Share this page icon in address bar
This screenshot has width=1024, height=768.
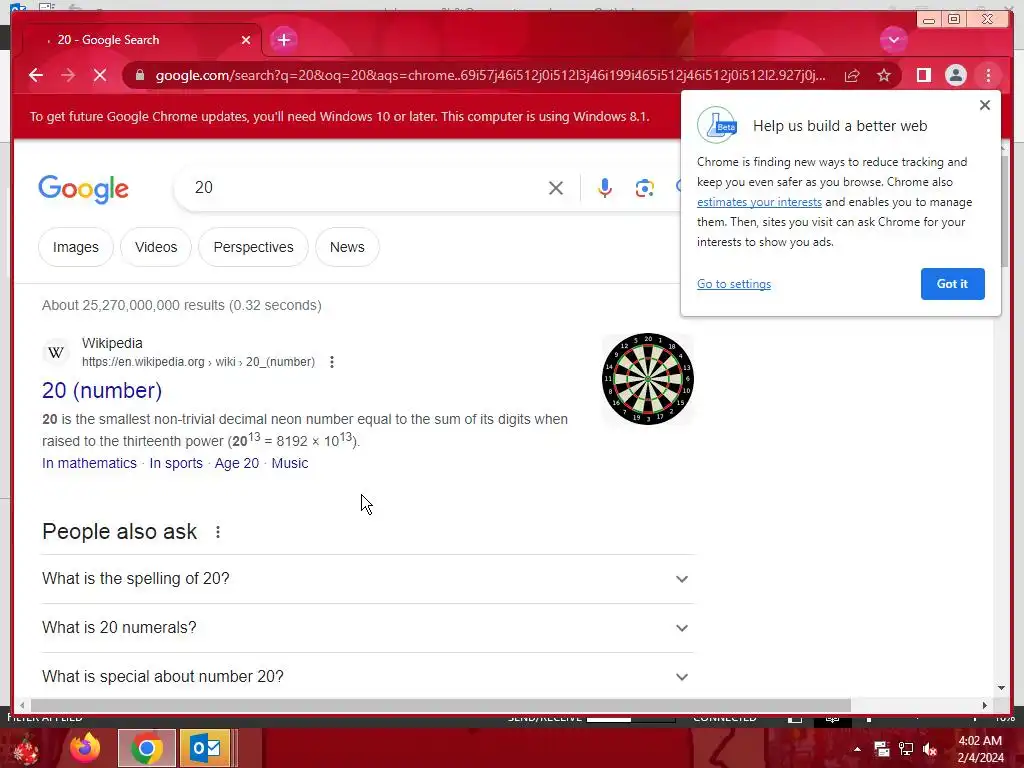pos(852,76)
